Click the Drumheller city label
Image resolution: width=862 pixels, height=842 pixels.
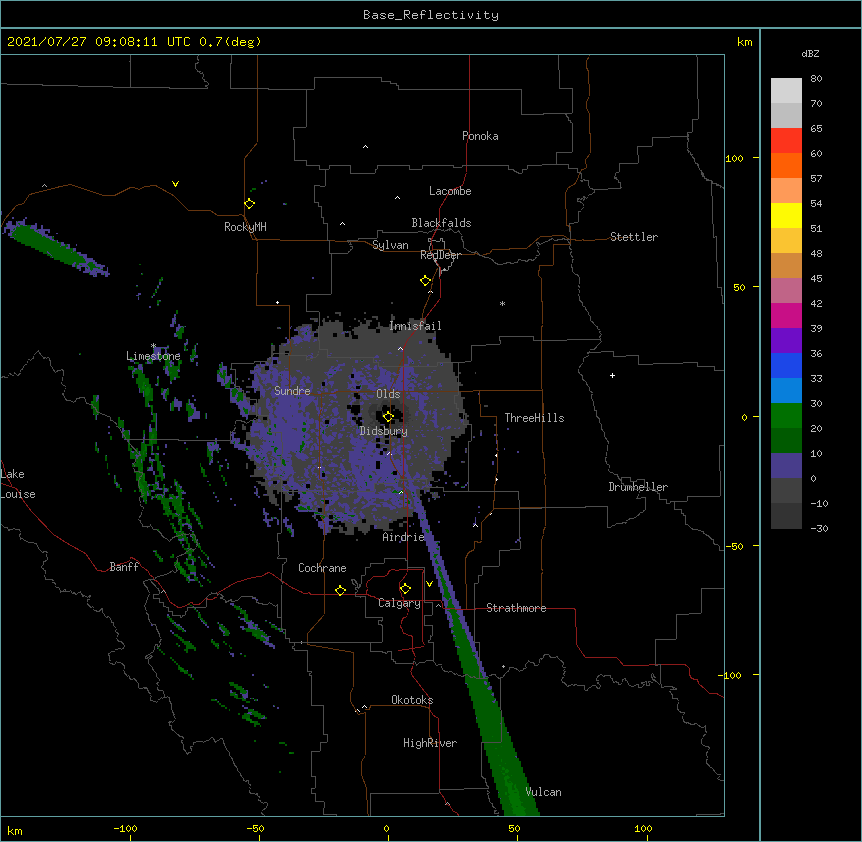(x=638, y=487)
